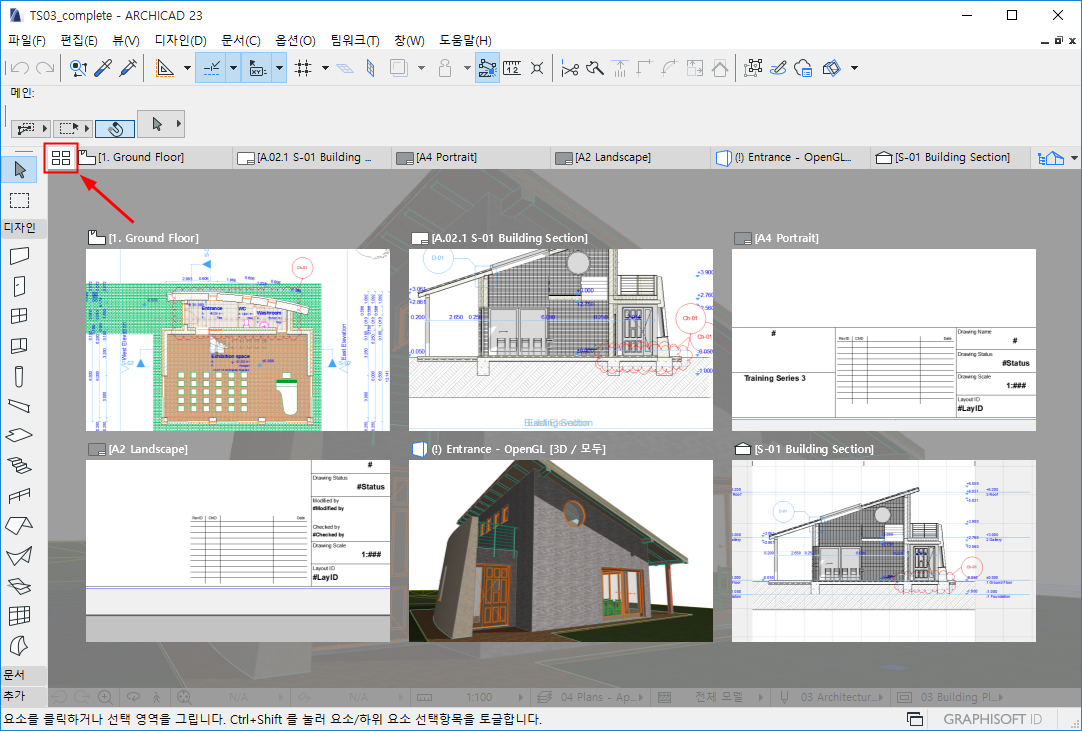This screenshot has height=731, width=1082.
Task: Open the 디자인(D) menu
Action: coord(180,41)
